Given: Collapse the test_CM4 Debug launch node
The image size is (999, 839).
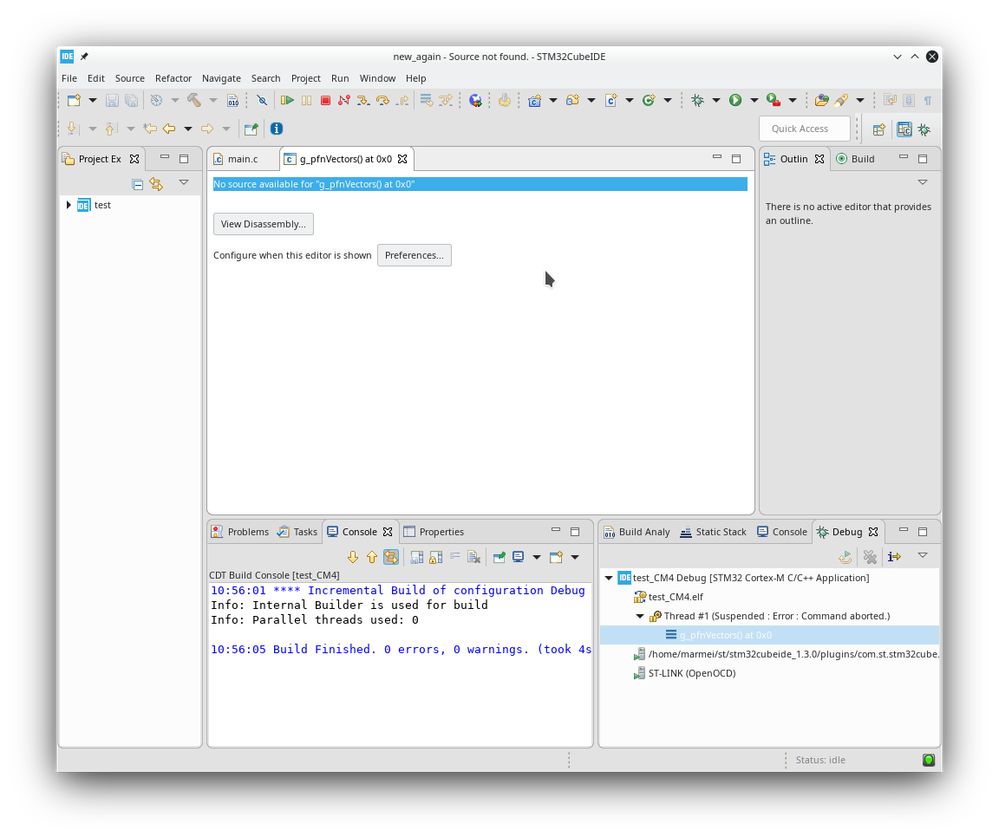Looking at the screenshot, I should pyautogui.click(x=609, y=578).
